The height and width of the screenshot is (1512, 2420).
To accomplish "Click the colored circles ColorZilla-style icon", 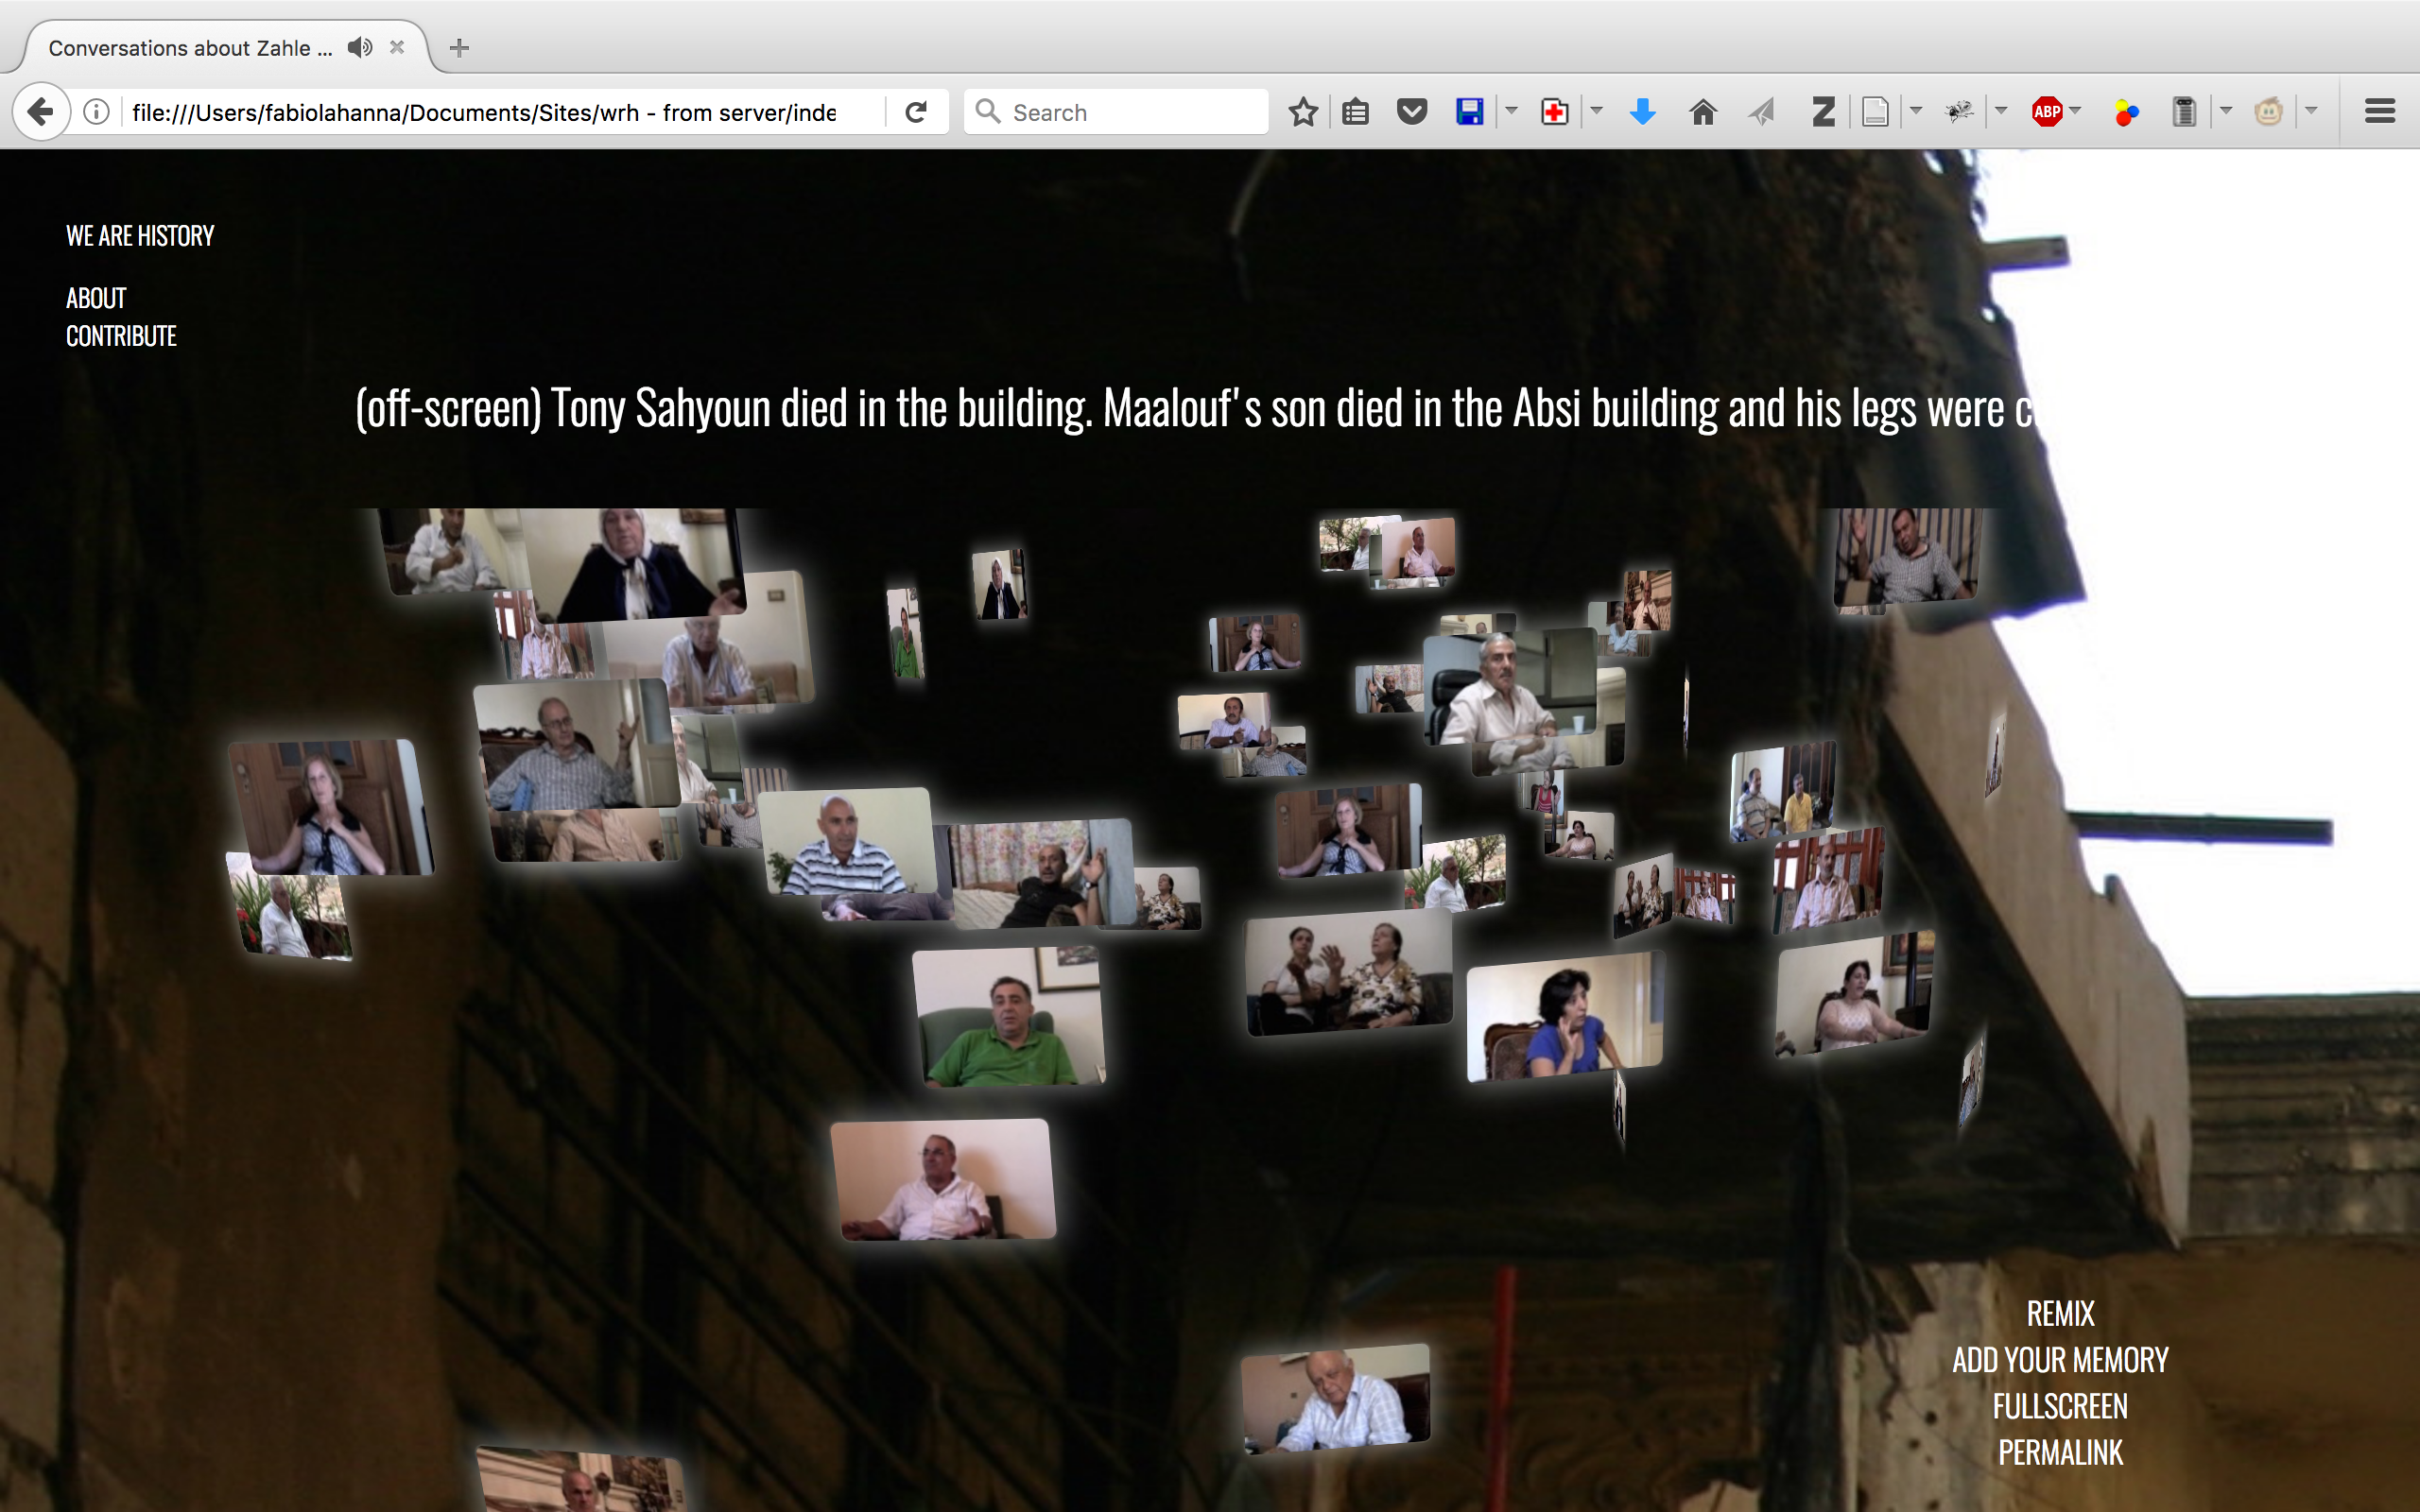I will tap(2126, 112).
